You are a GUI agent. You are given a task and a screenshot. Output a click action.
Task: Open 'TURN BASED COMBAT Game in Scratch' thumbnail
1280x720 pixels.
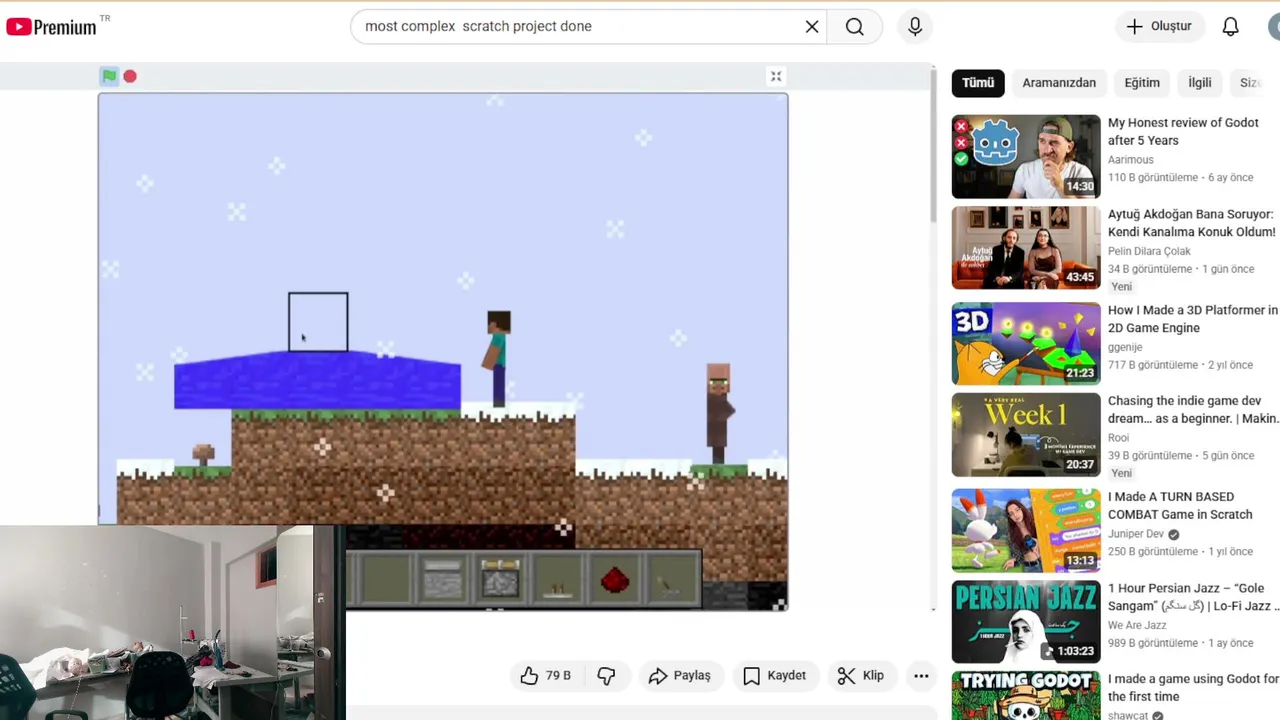pyautogui.click(x=1026, y=530)
